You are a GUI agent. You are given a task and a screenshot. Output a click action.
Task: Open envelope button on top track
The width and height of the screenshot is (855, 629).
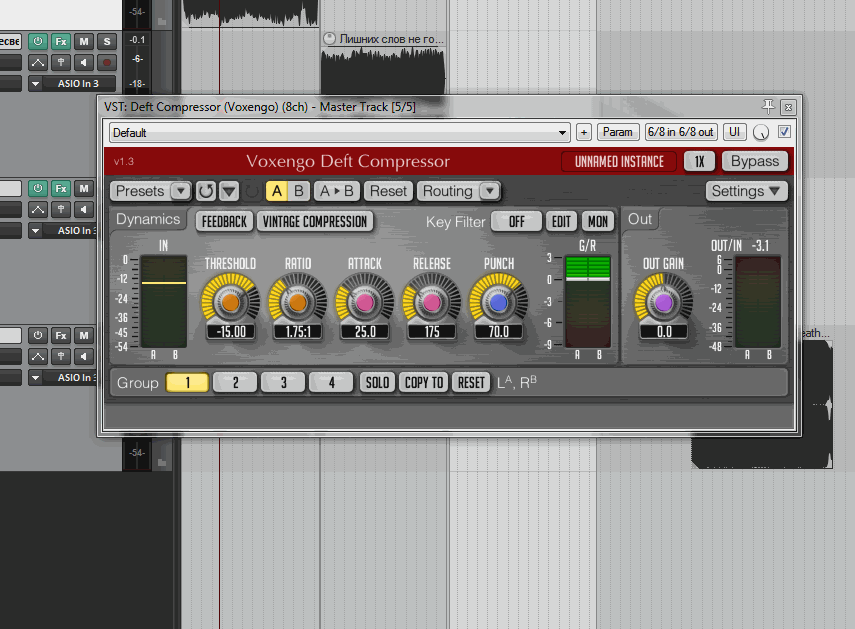(38, 62)
